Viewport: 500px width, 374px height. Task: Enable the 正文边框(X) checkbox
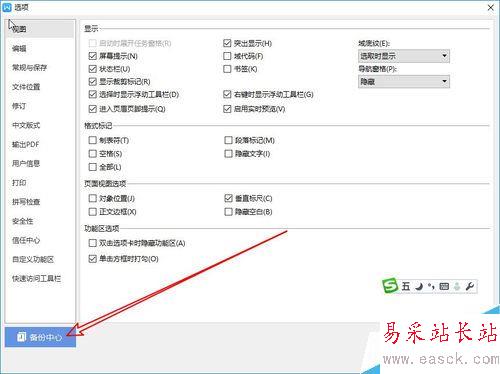pyautogui.click(x=93, y=212)
